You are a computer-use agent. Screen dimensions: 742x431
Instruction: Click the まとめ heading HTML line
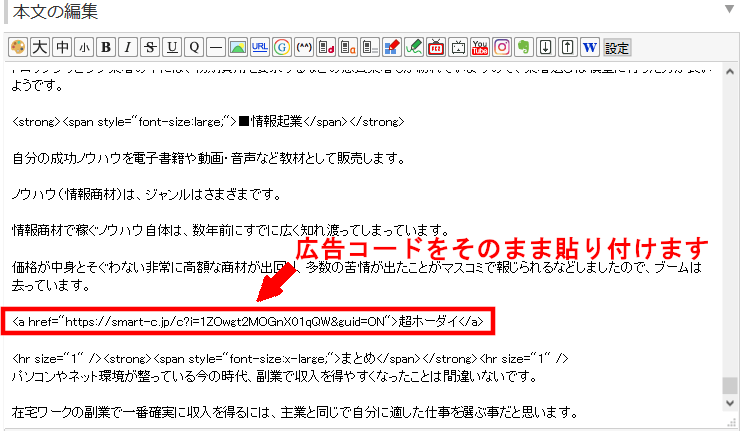click(x=290, y=359)
